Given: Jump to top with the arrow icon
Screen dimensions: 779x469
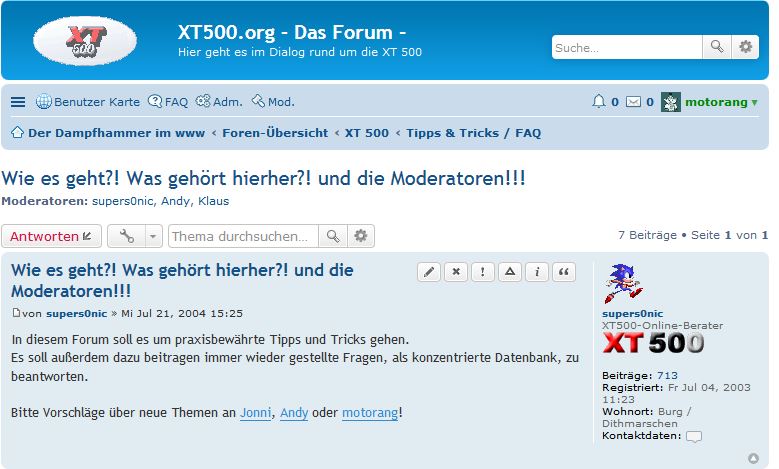Looking at the screenshot, I should point(753,458).
